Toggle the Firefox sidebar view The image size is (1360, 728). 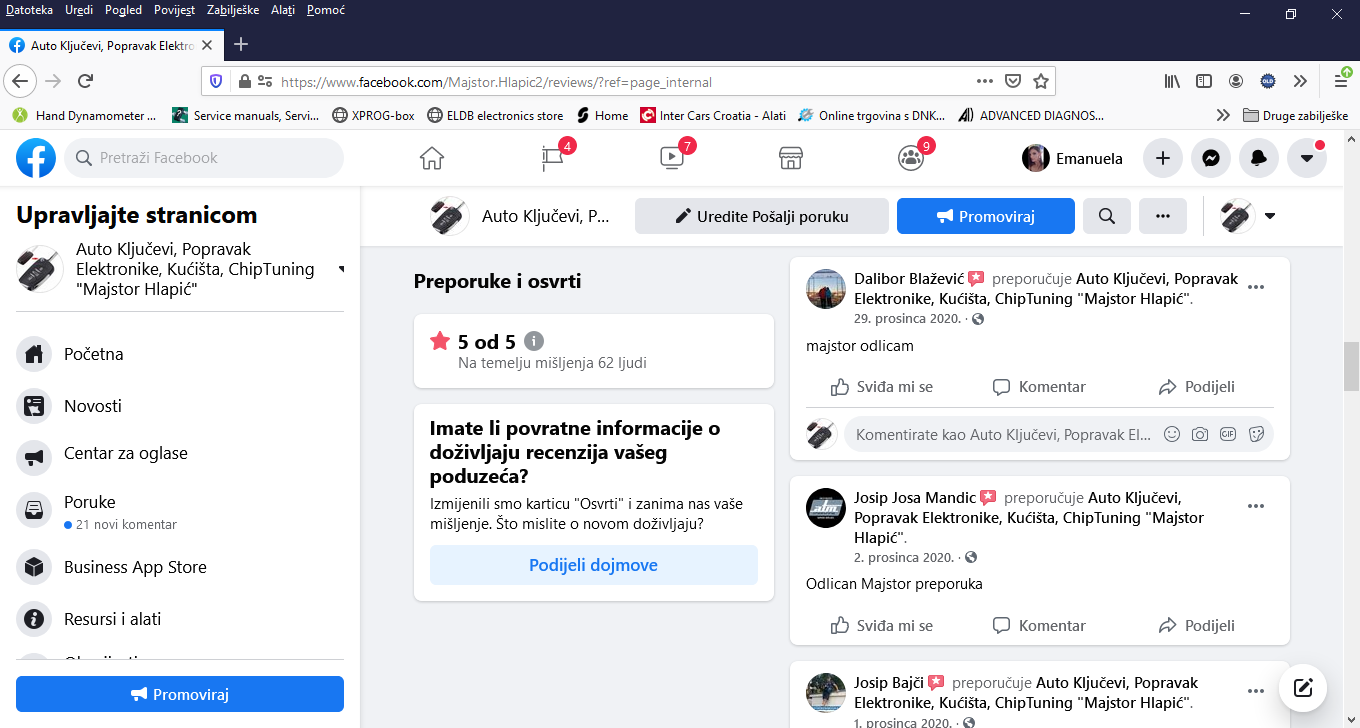pos(1204,81)
